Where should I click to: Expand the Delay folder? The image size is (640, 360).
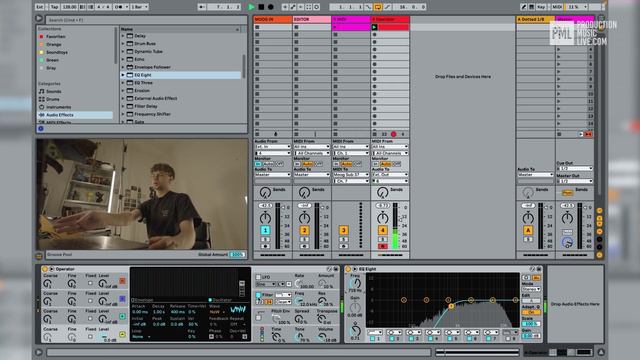[123, 36]
